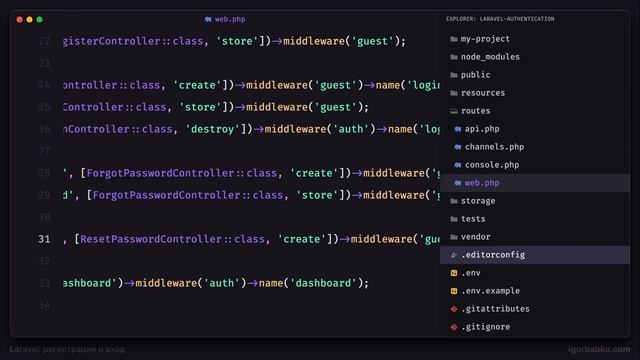The image size is (640, 360).
Task: Click the red close window button
Action: 20,19
